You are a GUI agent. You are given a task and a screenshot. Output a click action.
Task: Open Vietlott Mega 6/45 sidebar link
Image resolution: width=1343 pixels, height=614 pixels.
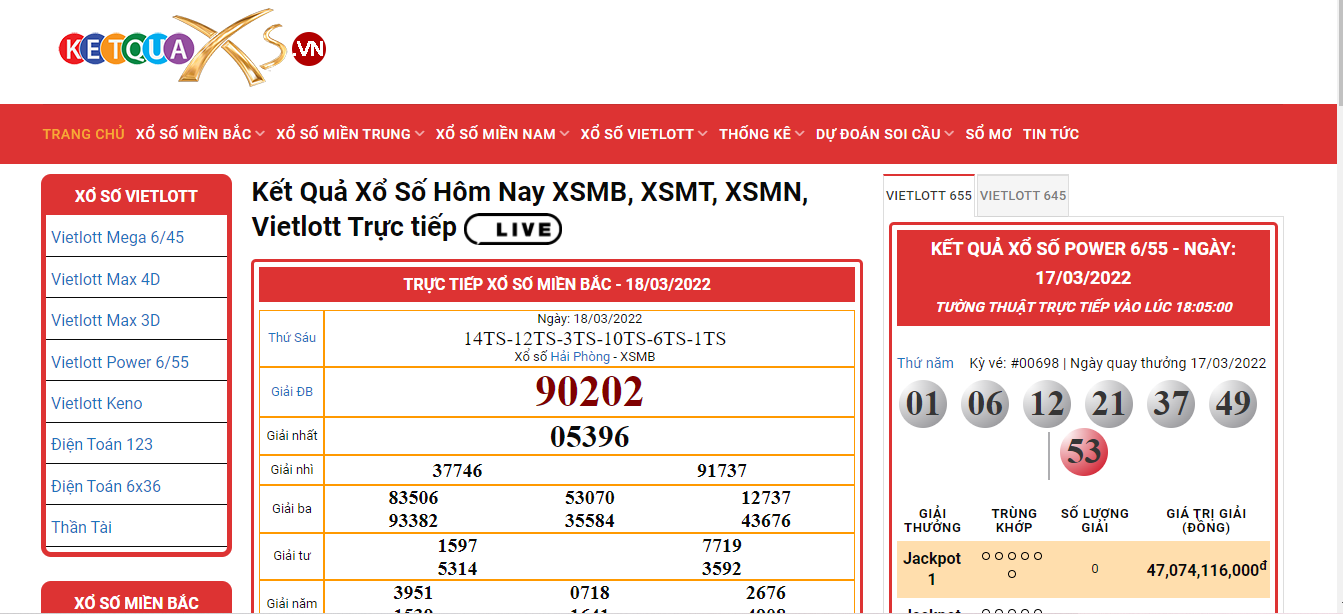(x=118, y=238)
